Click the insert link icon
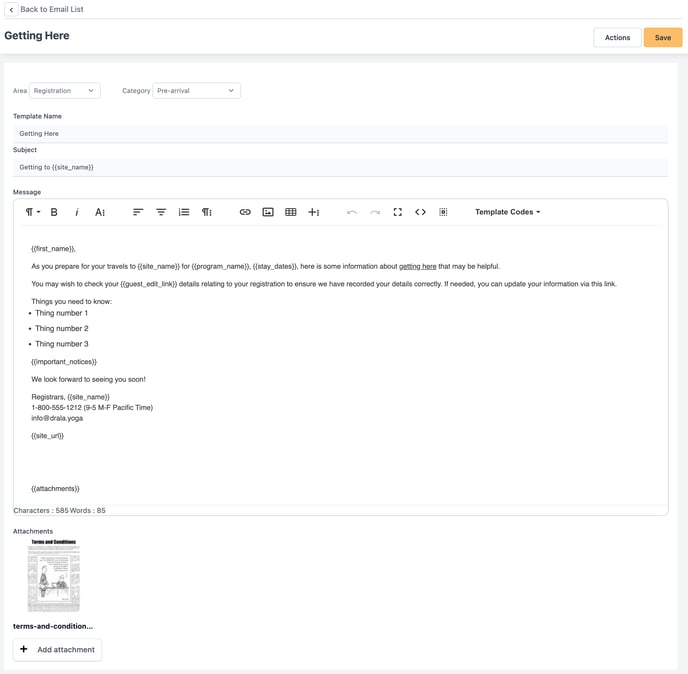 tap(245, 212)
